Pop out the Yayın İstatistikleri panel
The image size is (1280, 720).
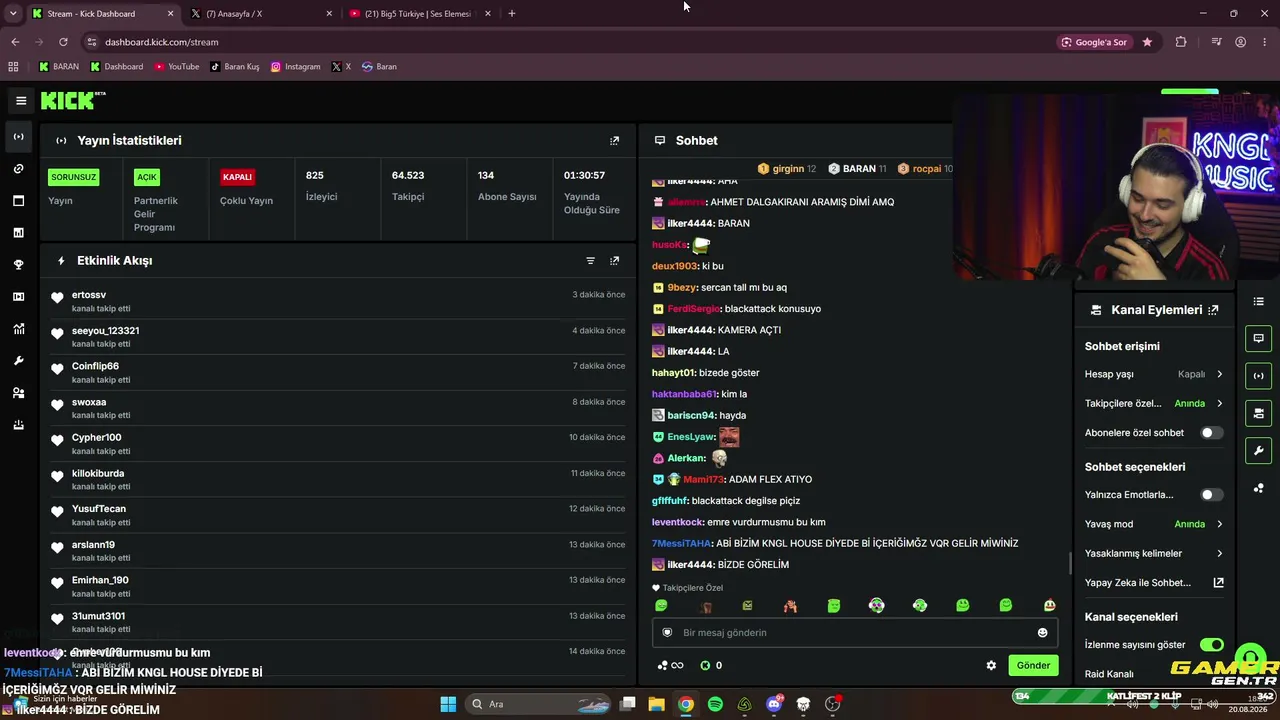614,141
